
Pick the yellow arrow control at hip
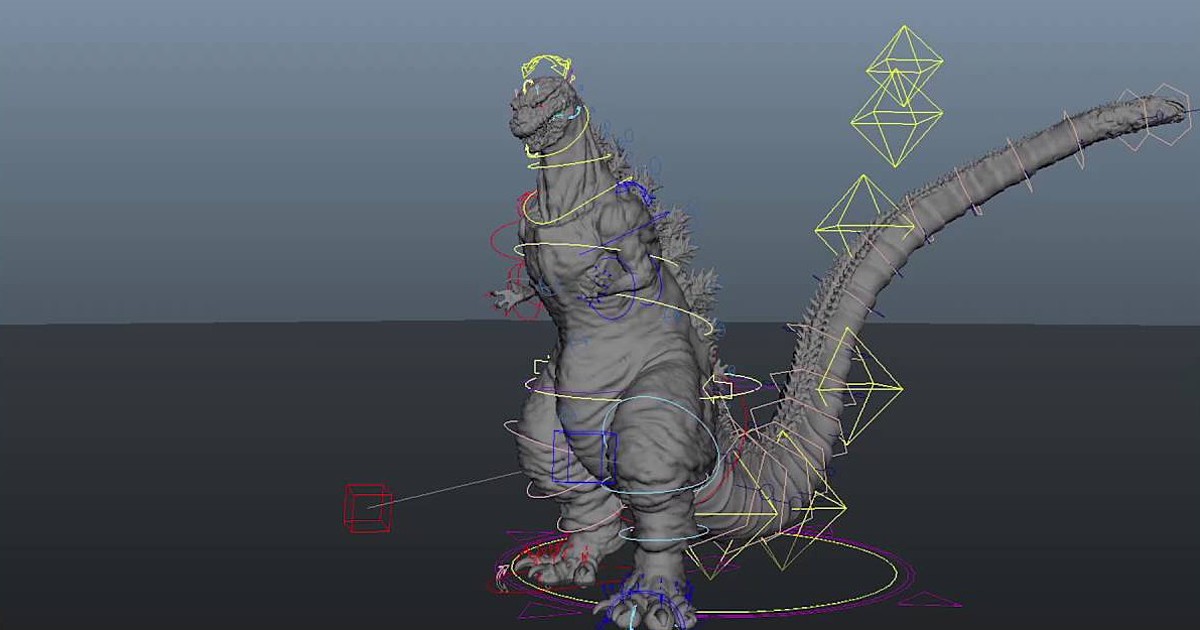718,387
